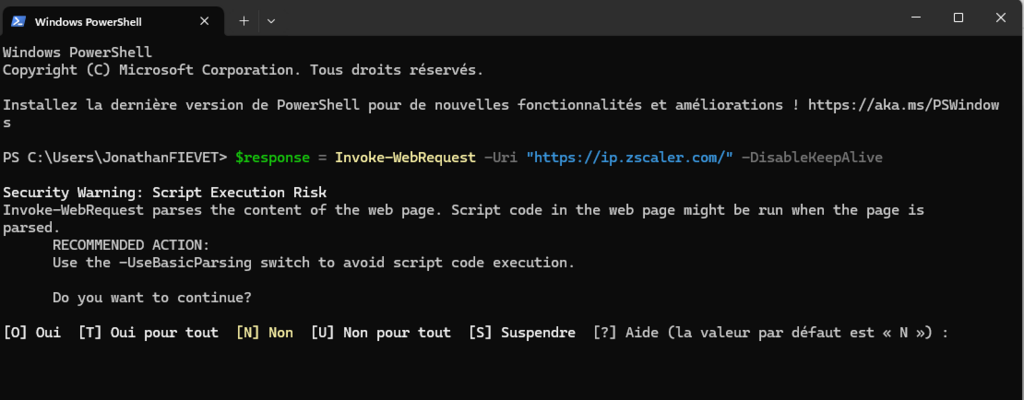The width and height of the screenshot is (1024, 400).
Task: Click the [O] Oui option
Action: click(32, 332)
